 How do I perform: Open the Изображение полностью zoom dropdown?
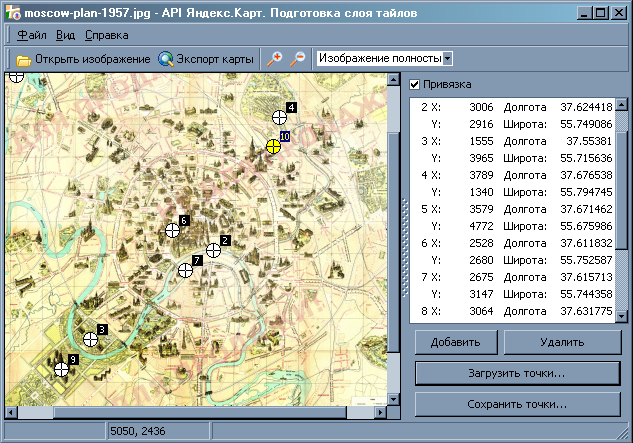tap(447, 59)
